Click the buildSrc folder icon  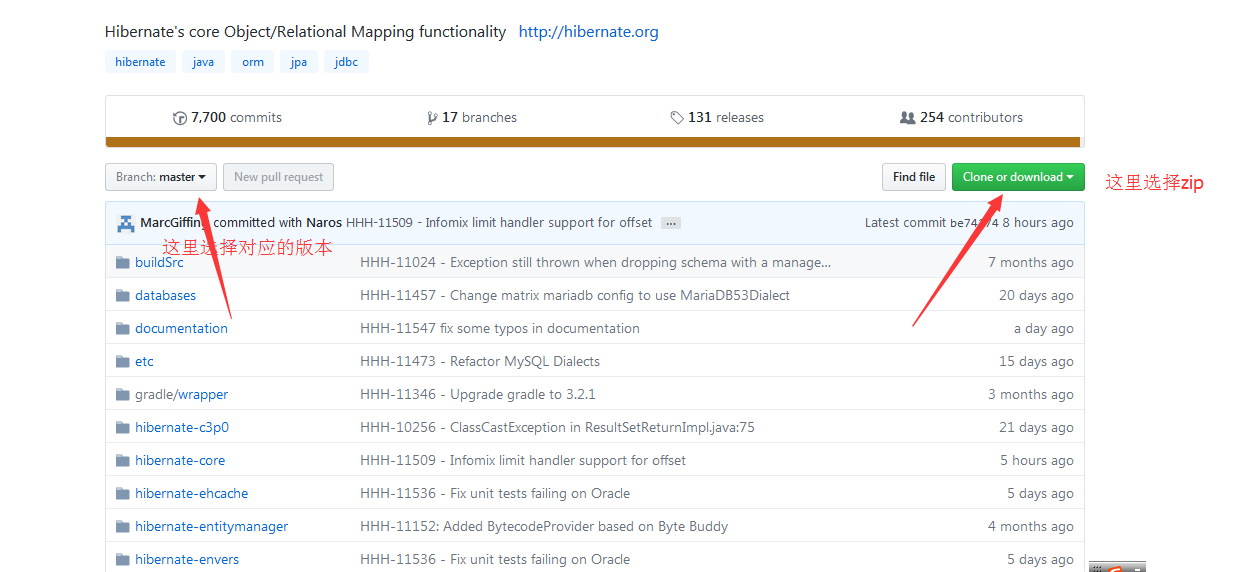point(123,263)
